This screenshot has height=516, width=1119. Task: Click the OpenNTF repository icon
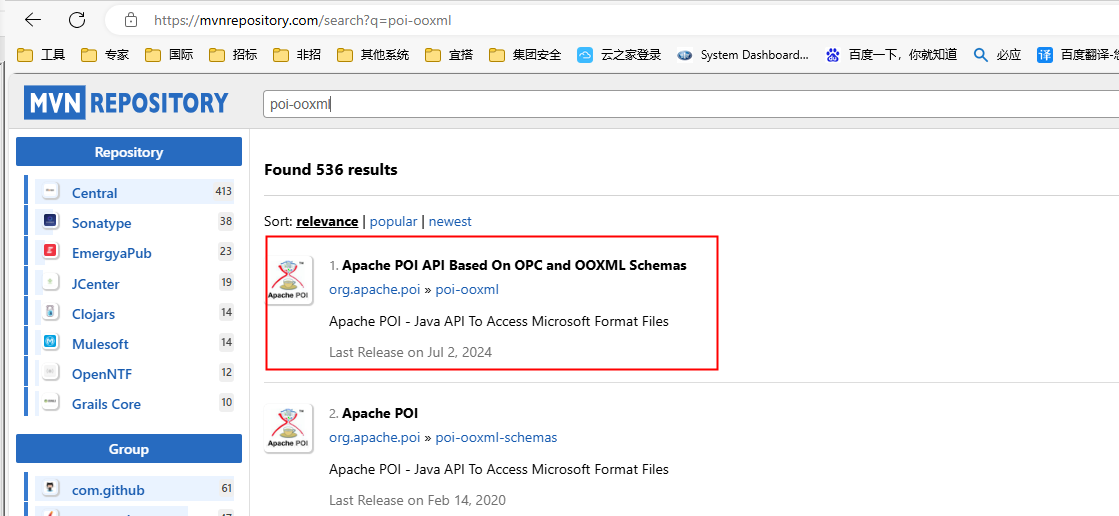tap(50, 372)
